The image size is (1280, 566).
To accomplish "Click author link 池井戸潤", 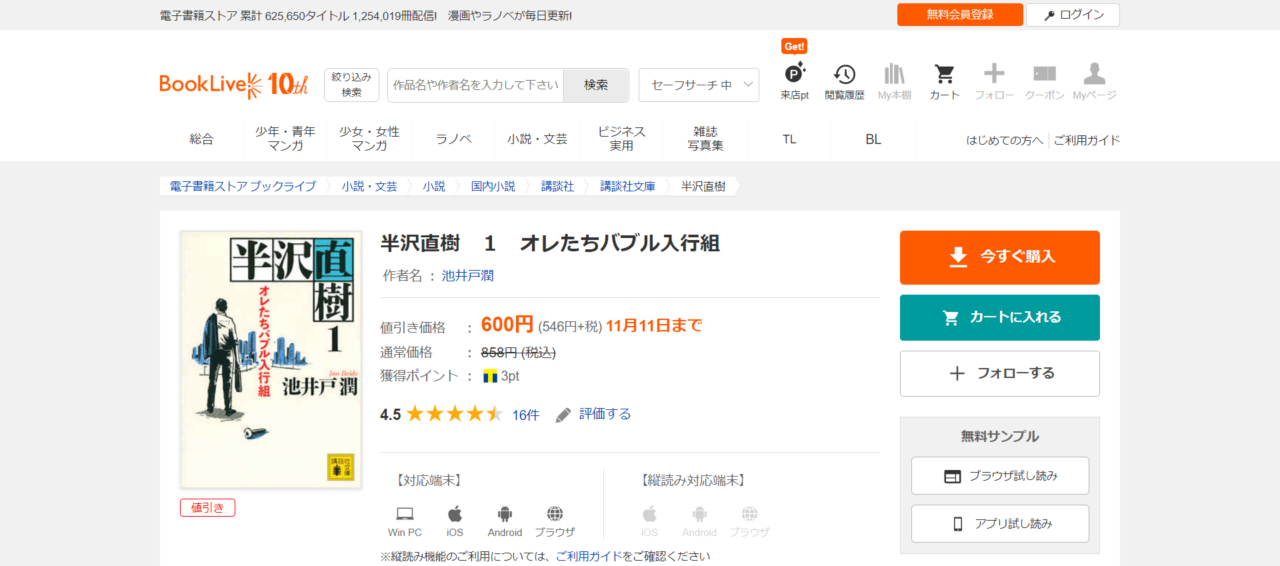I will pyautogui.click(x=468, y=275).
